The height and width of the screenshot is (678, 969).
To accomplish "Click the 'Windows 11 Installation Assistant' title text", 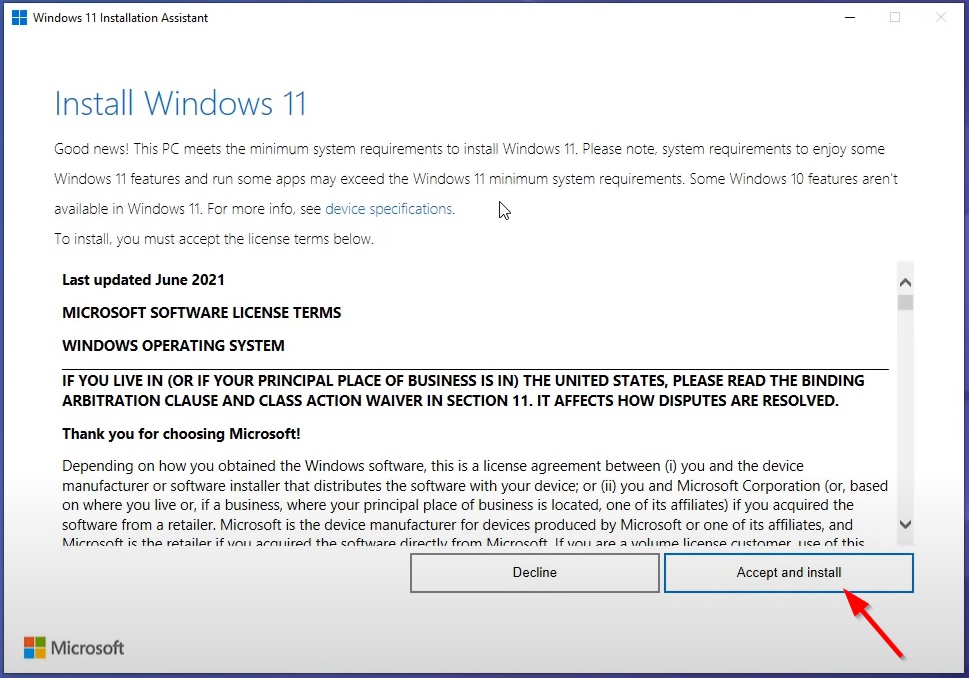I will [121, 18].
